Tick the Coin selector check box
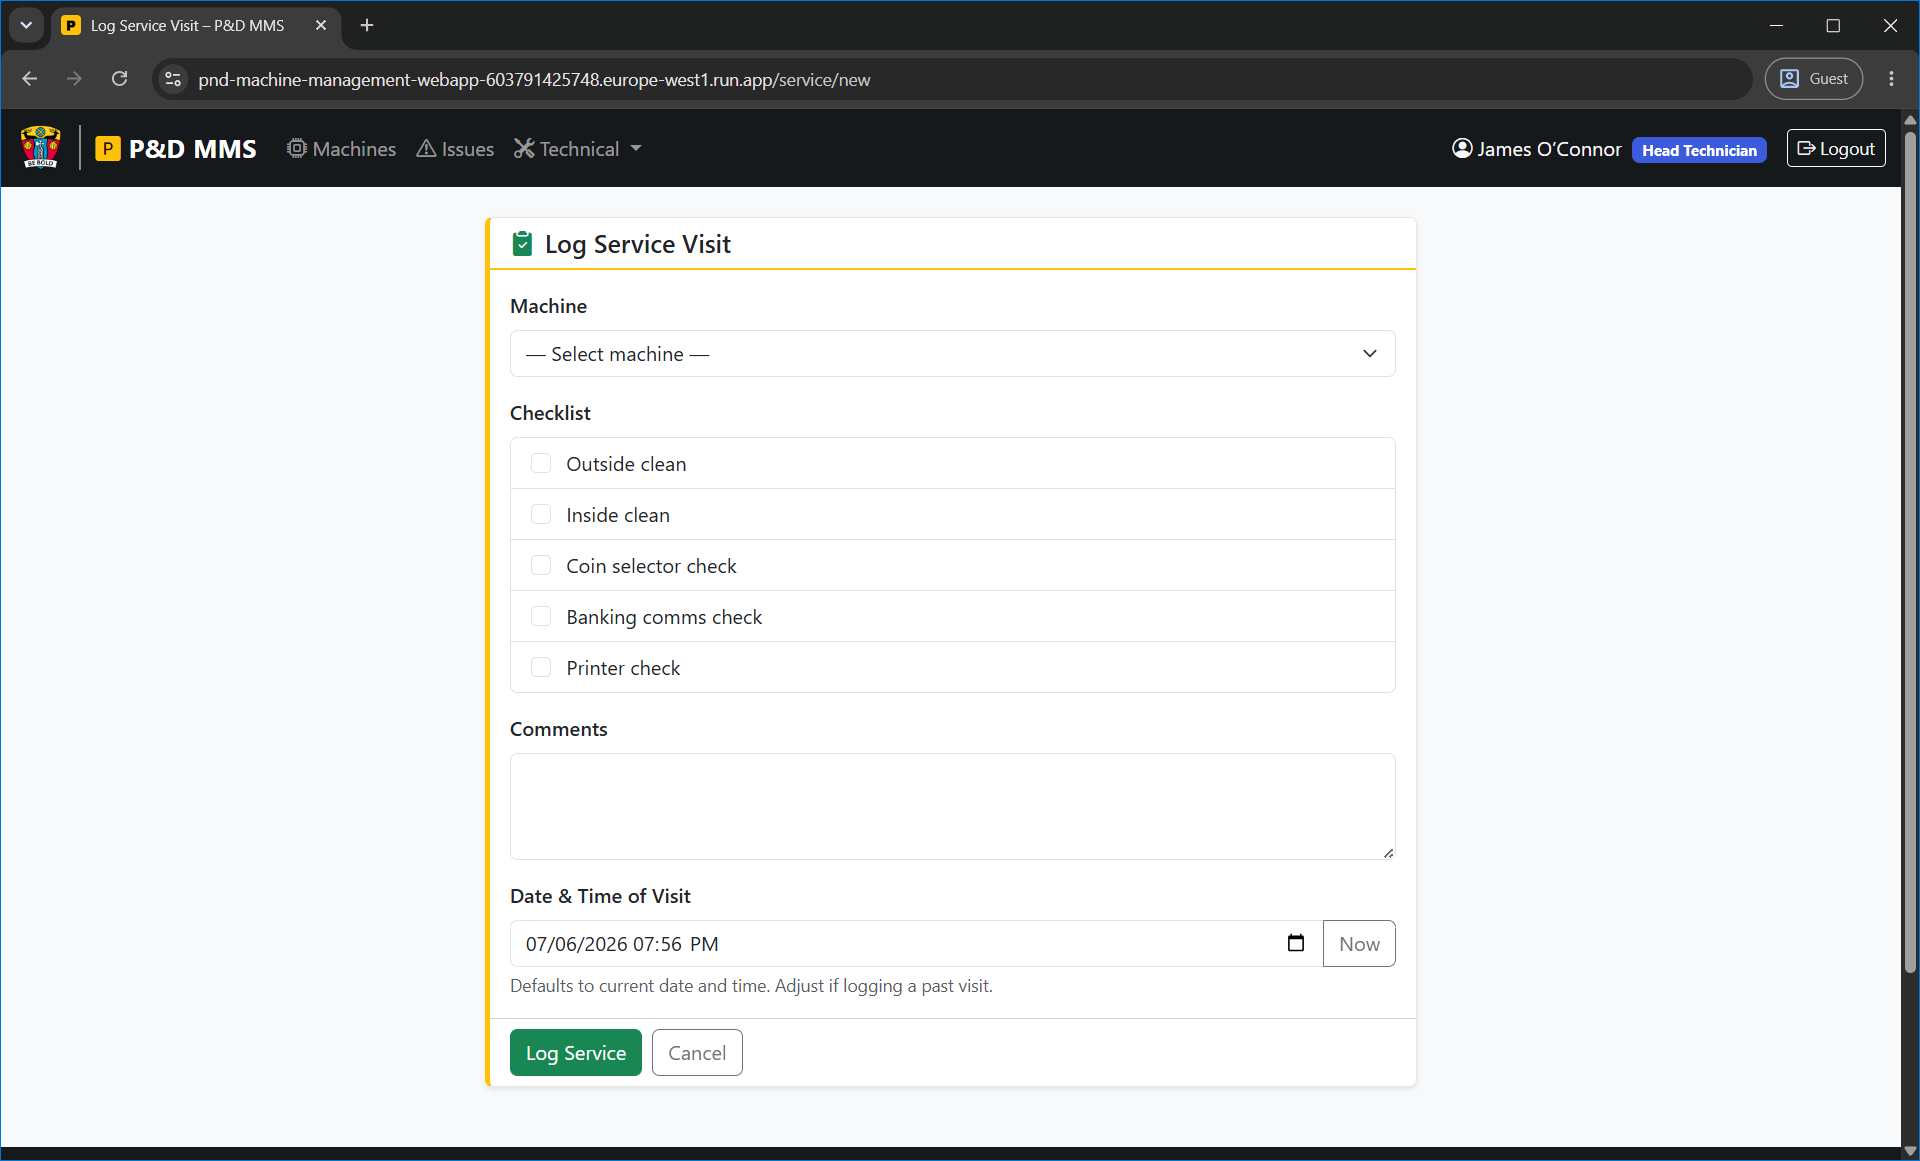The image size is (1920, 1161). (541, 565)
